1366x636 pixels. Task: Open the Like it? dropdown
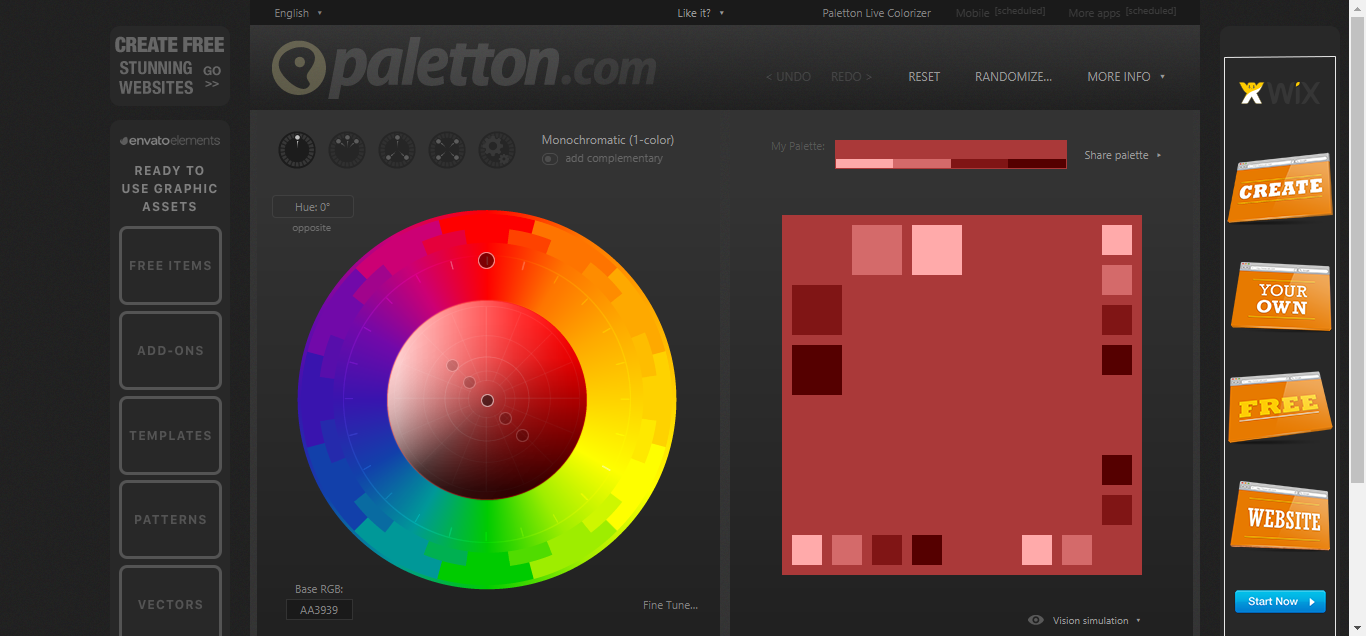(x=700, y=13)
